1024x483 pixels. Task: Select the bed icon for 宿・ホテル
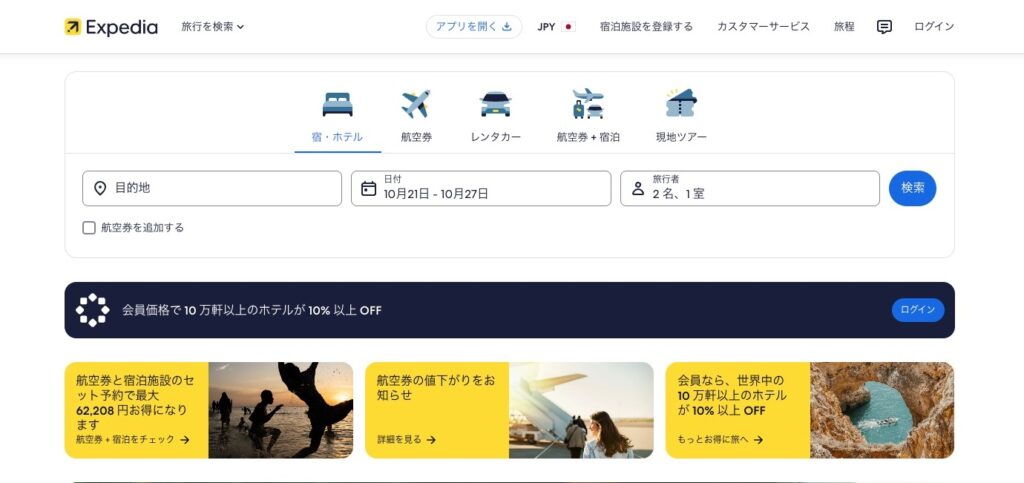337,104
